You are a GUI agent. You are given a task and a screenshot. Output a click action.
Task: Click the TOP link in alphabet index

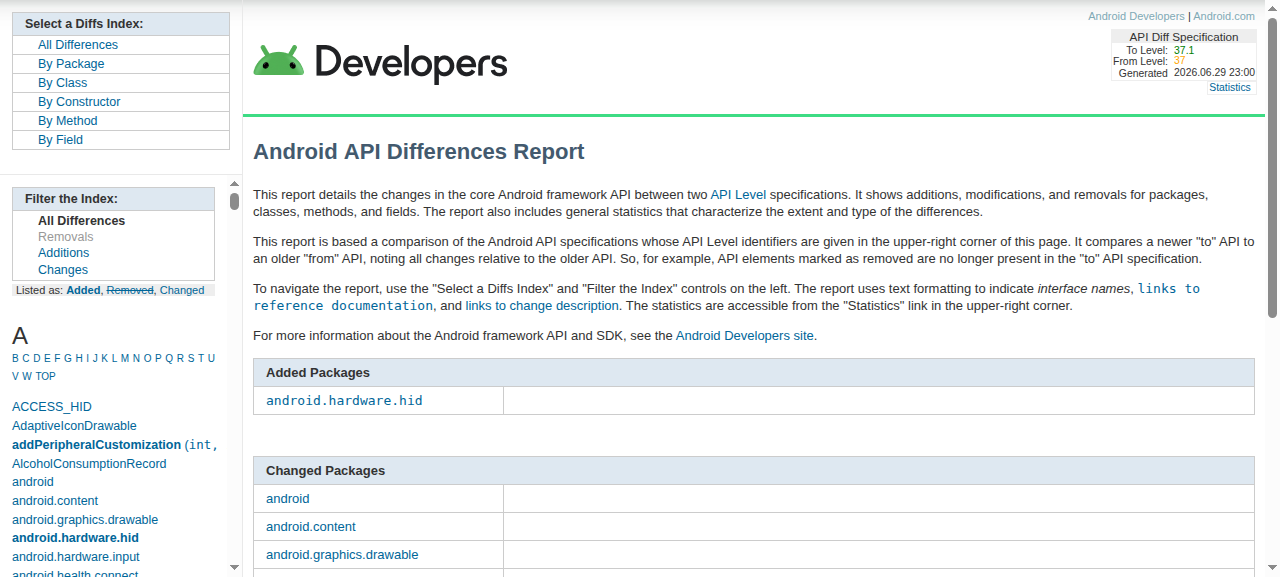point(46,377)
